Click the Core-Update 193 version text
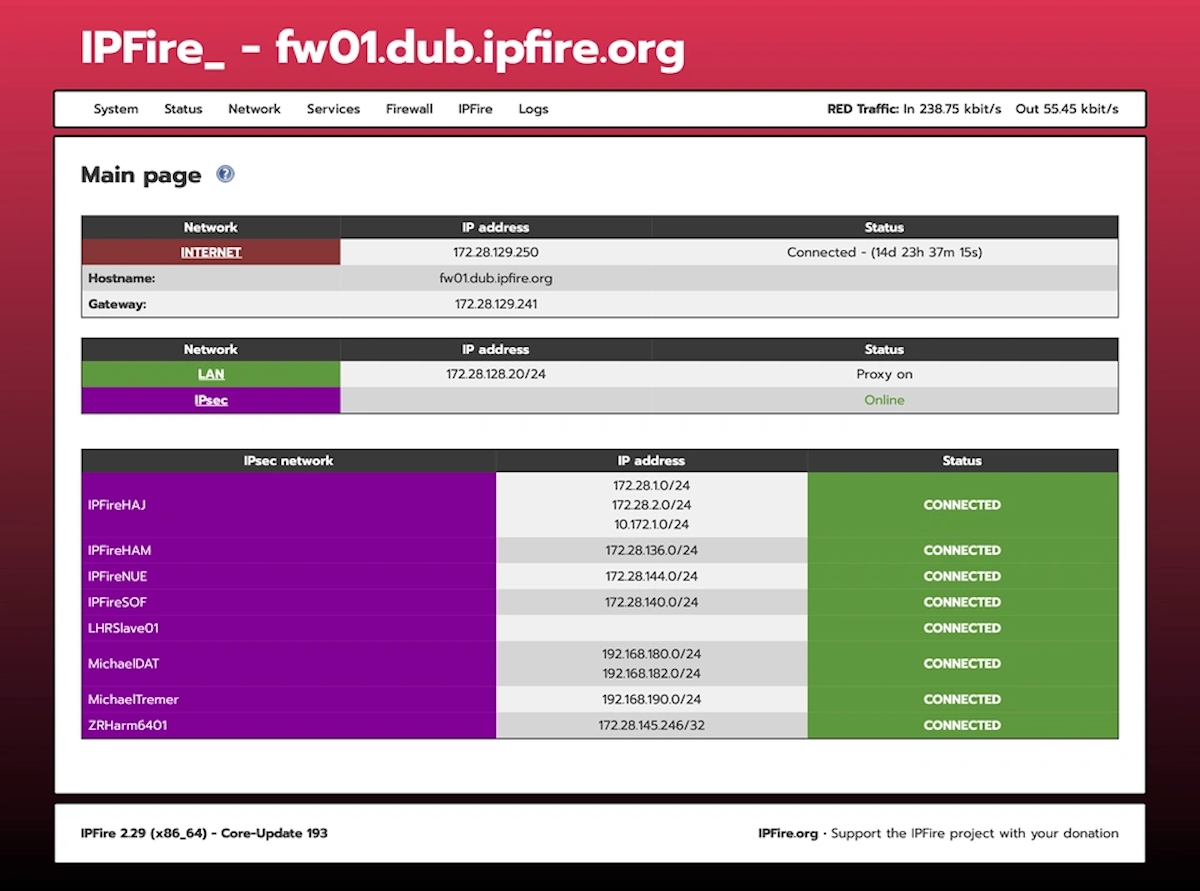Image resolution: width=1200 pixels, height=891 pixels. [x=274, y=833]
